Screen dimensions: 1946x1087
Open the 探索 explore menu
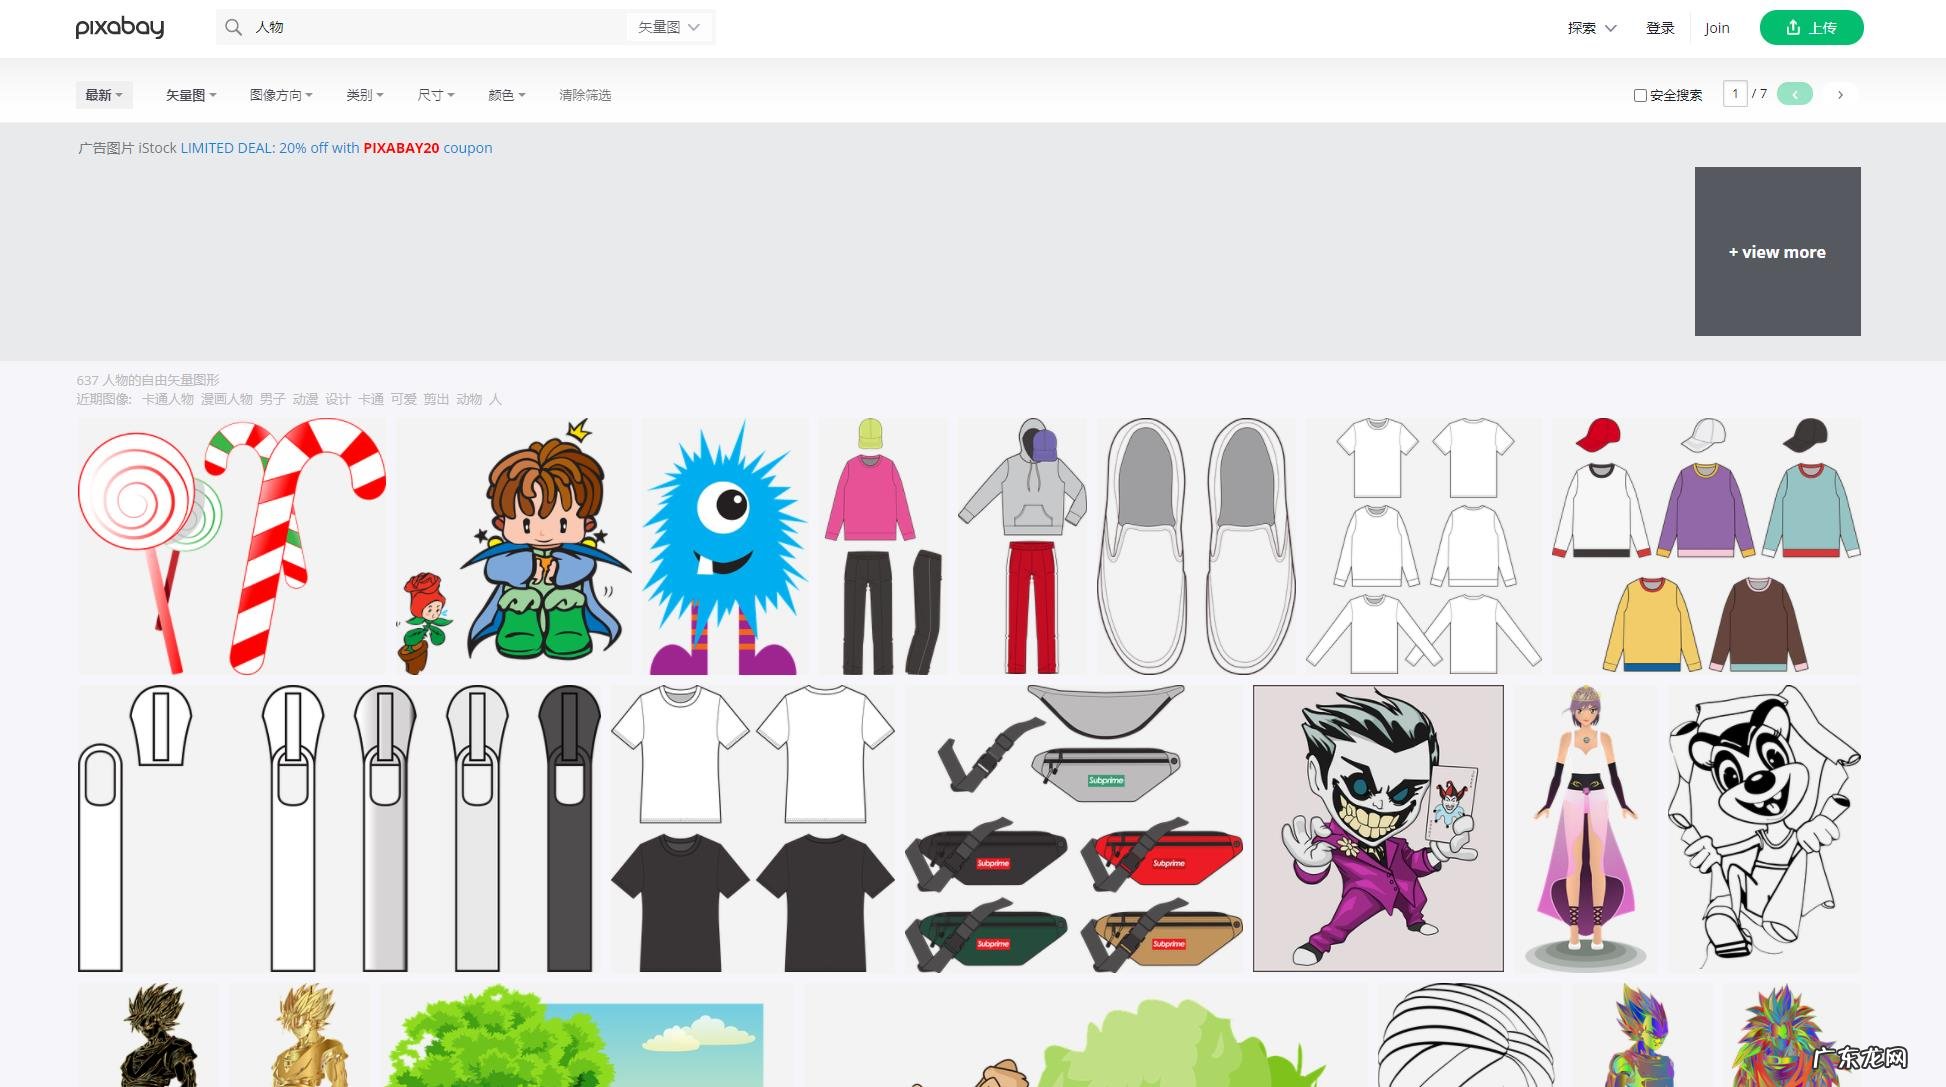1591,28
